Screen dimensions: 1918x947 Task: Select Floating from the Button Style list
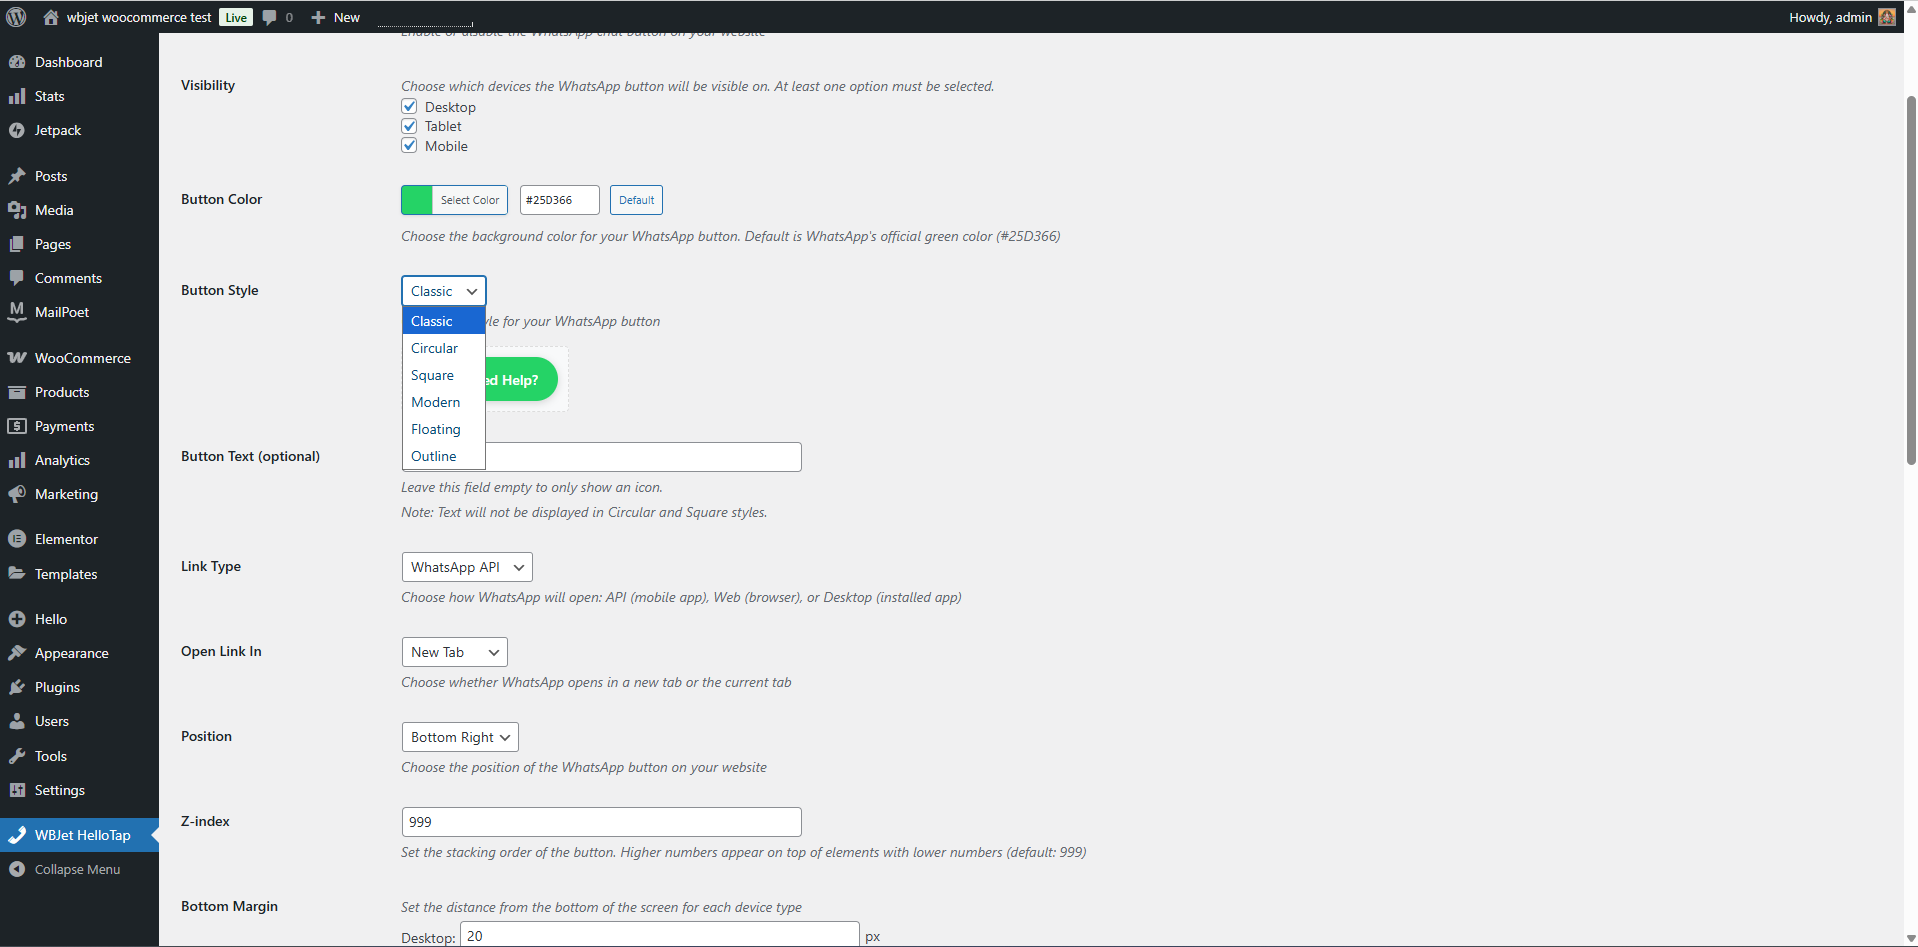[435, 429]
